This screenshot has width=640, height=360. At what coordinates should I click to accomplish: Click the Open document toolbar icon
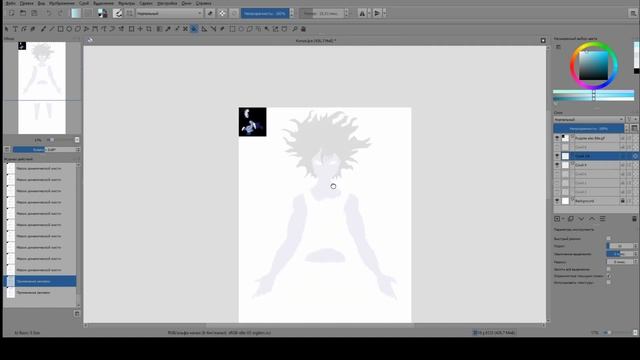23,13
